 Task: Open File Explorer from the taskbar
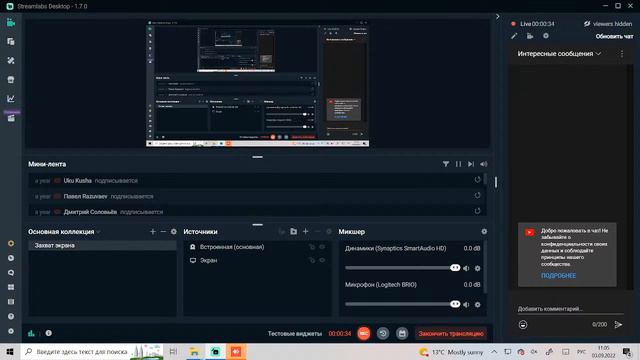[x=194, y=351]
